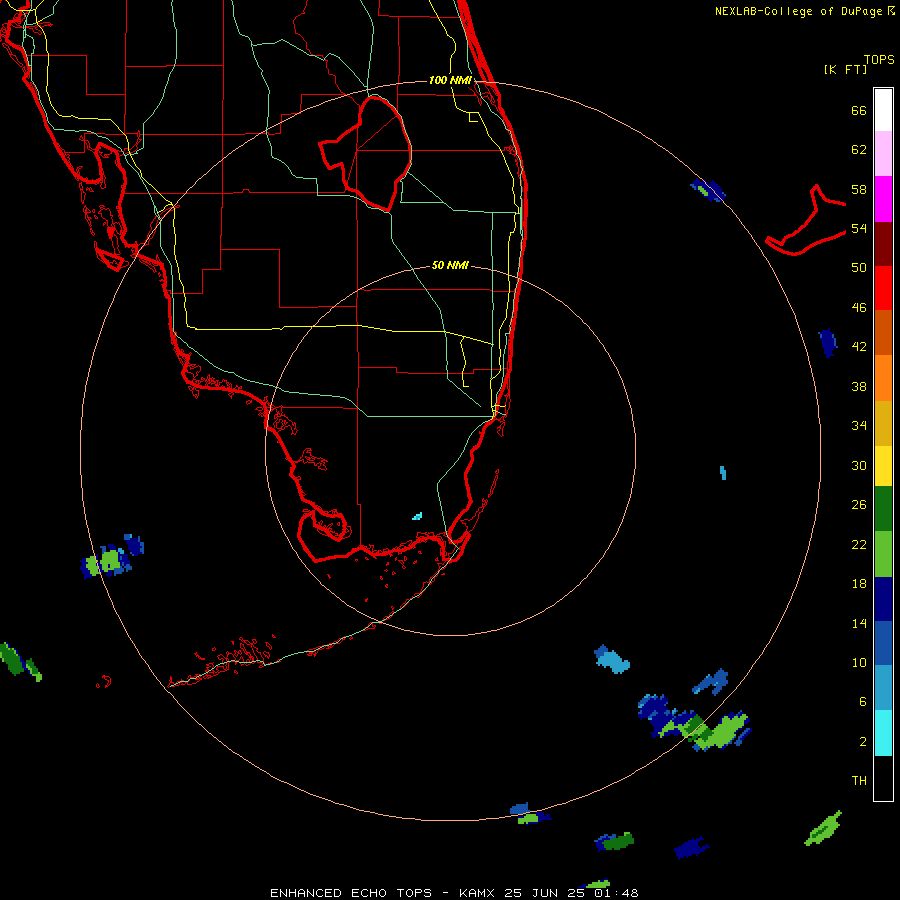Viewport: 900px width, 900px height.
Task: Click the TH legend label
Action: pos(859,780)
